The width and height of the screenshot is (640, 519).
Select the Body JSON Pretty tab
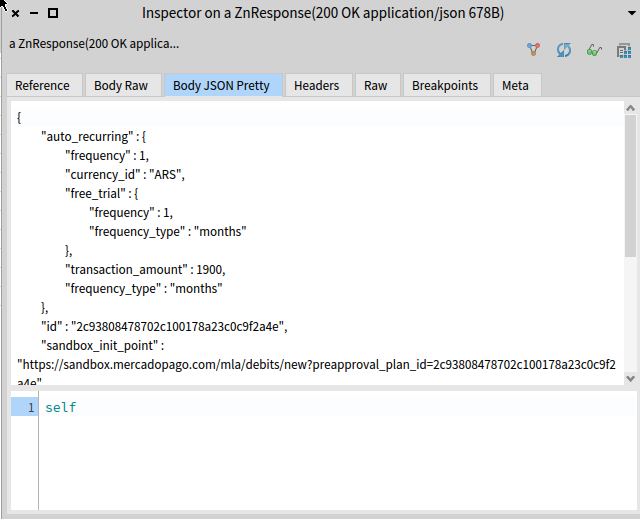click(x=221, y=86)
